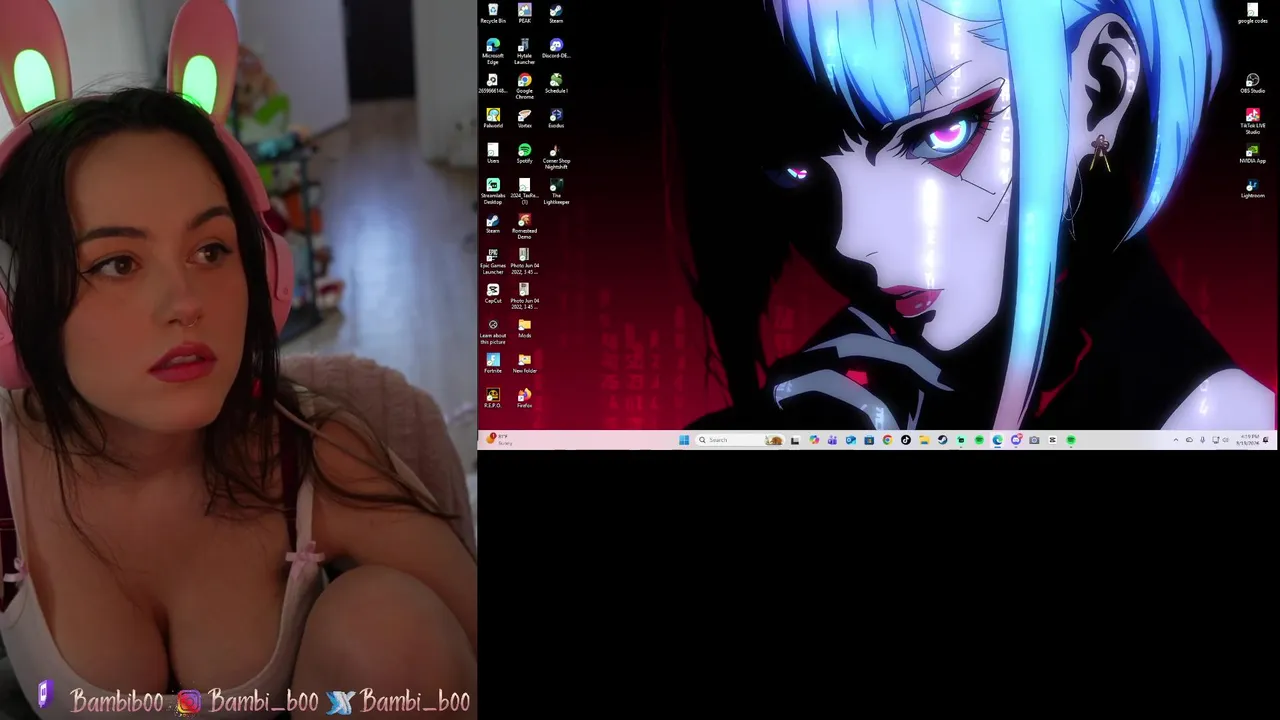The image size is (1280, 720).
Task: Open Microsoft Edge desktop shortcut
Action: point(493,52)
